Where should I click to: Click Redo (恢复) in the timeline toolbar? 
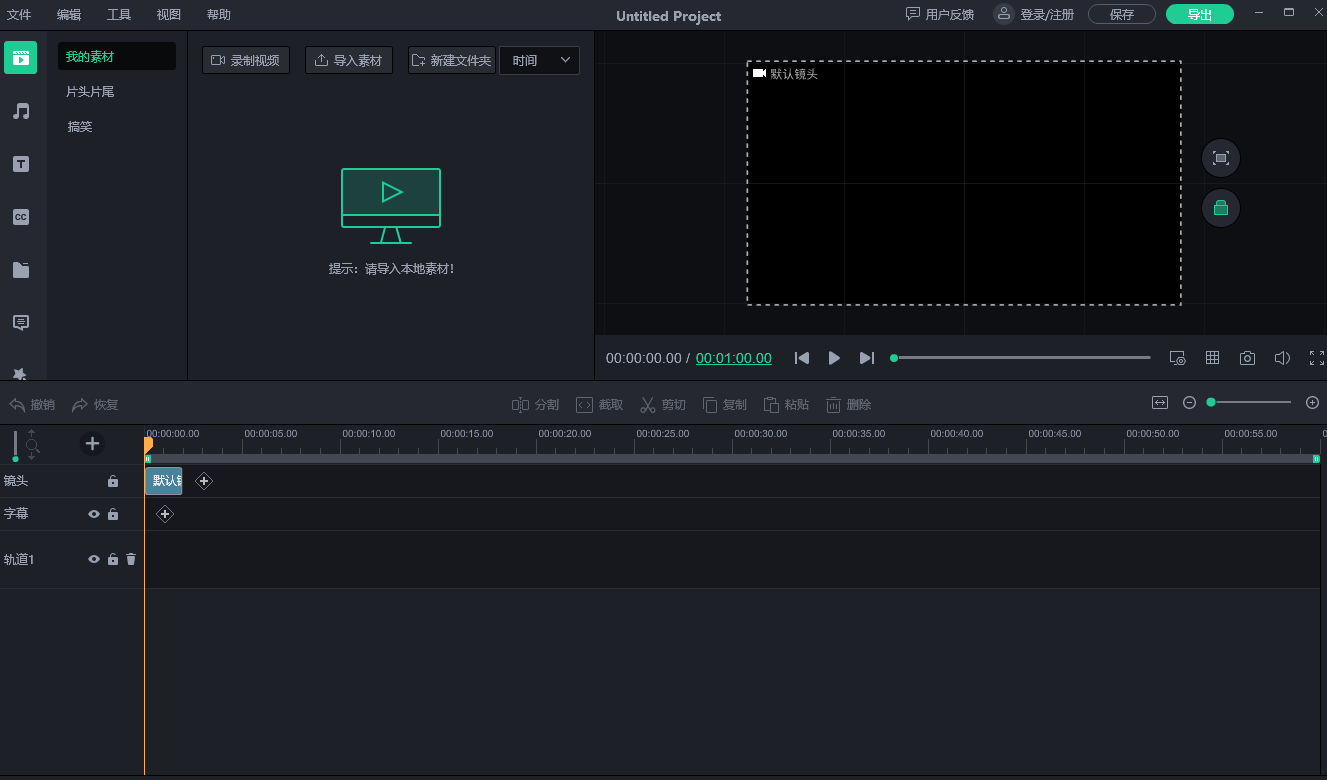coord(95,405)
